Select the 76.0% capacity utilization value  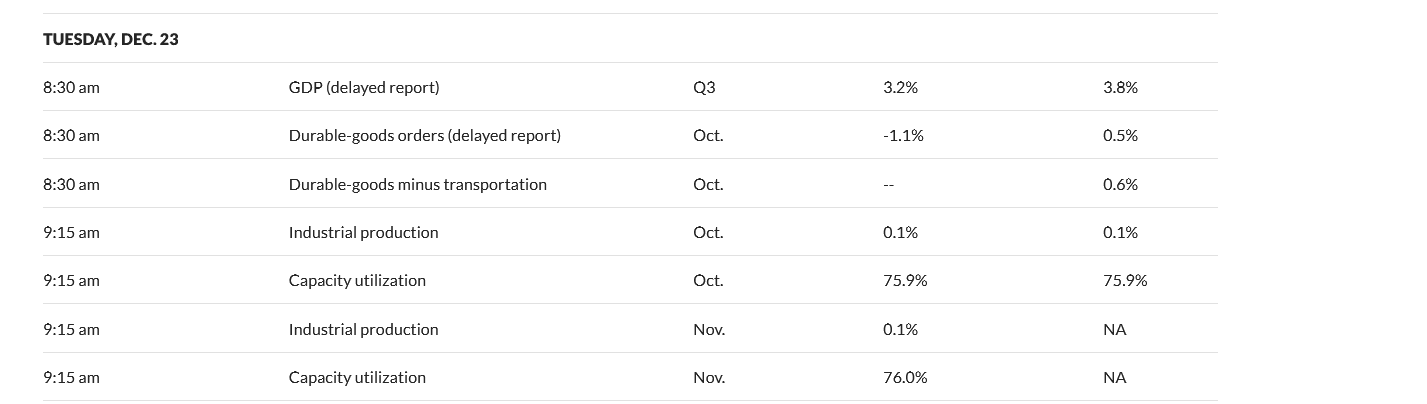pyautogui.click(x=905, y=377)
